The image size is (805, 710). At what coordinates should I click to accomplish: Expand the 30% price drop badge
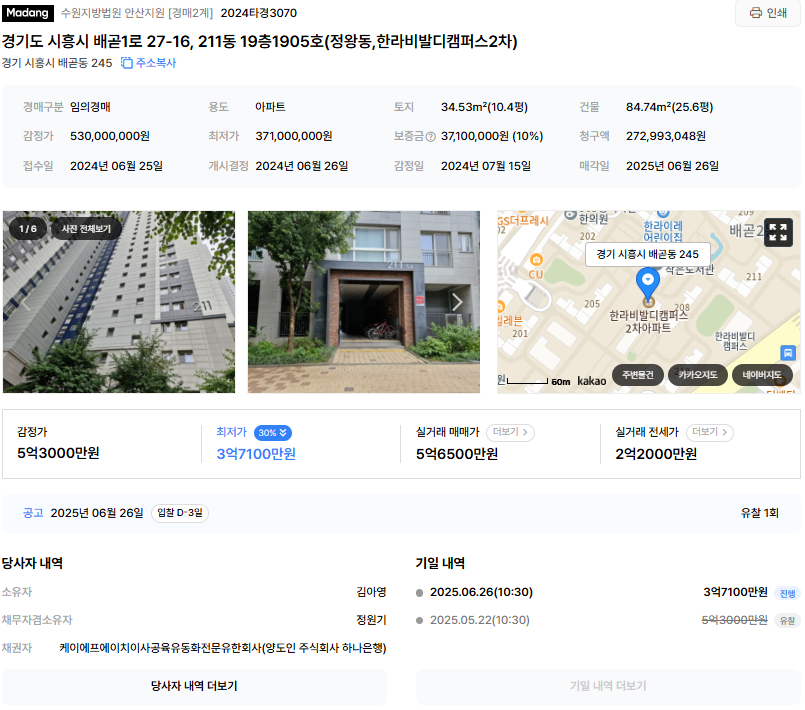coord(273,433)
